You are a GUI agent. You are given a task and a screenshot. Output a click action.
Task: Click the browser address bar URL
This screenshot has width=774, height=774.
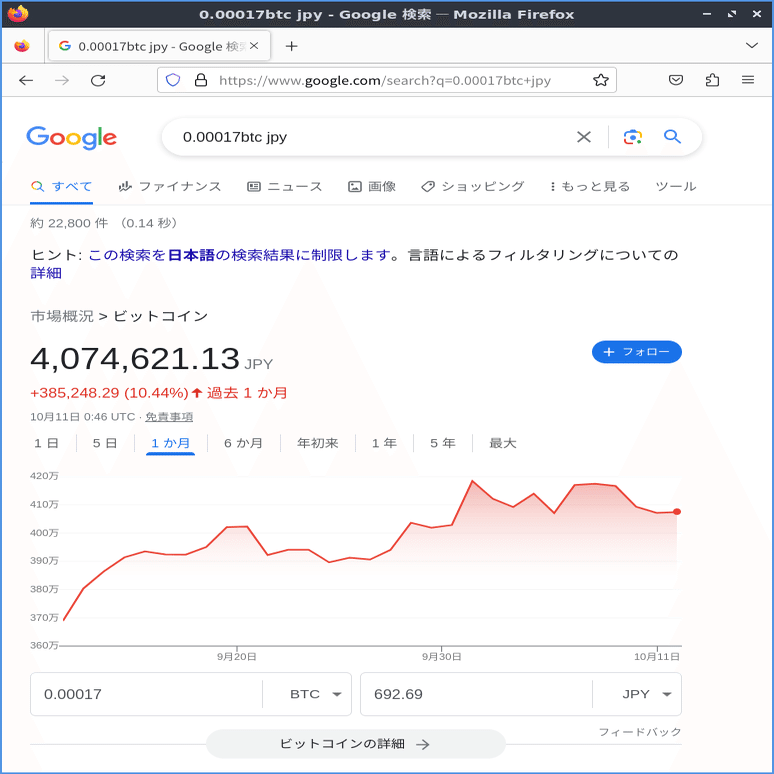pyautogui.click(x=385, y=80)
